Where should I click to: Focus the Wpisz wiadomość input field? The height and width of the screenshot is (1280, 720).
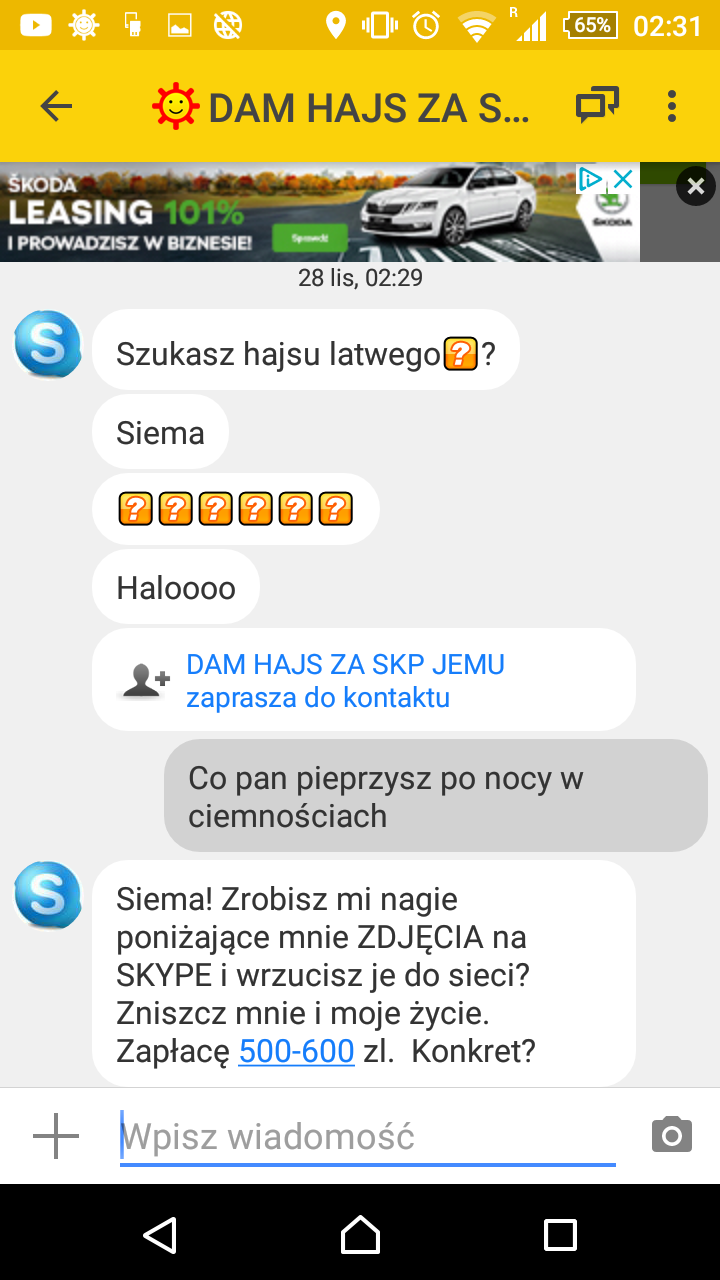[367, 1137]
